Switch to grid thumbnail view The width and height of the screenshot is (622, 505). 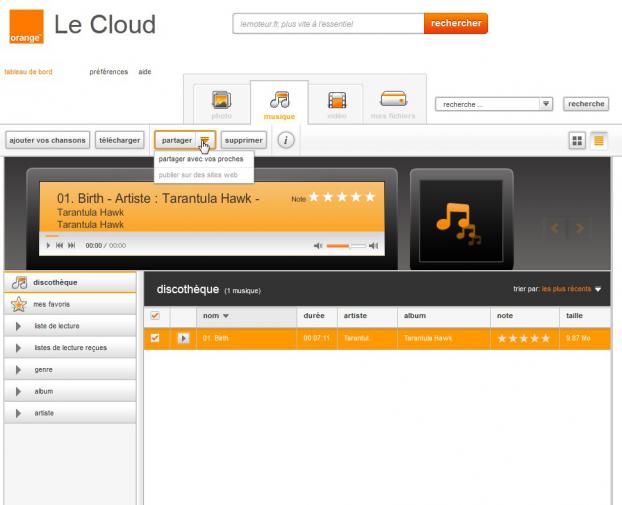pos(577,141)
